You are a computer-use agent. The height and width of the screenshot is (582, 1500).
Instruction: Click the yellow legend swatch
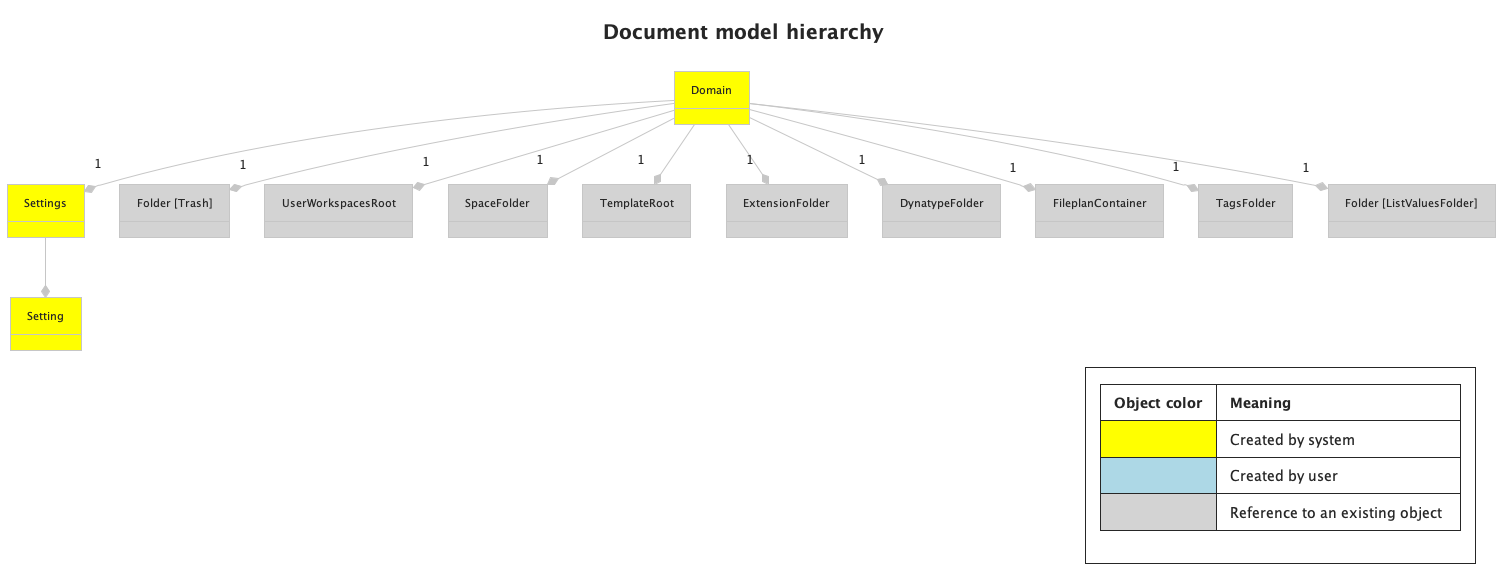1157,439
